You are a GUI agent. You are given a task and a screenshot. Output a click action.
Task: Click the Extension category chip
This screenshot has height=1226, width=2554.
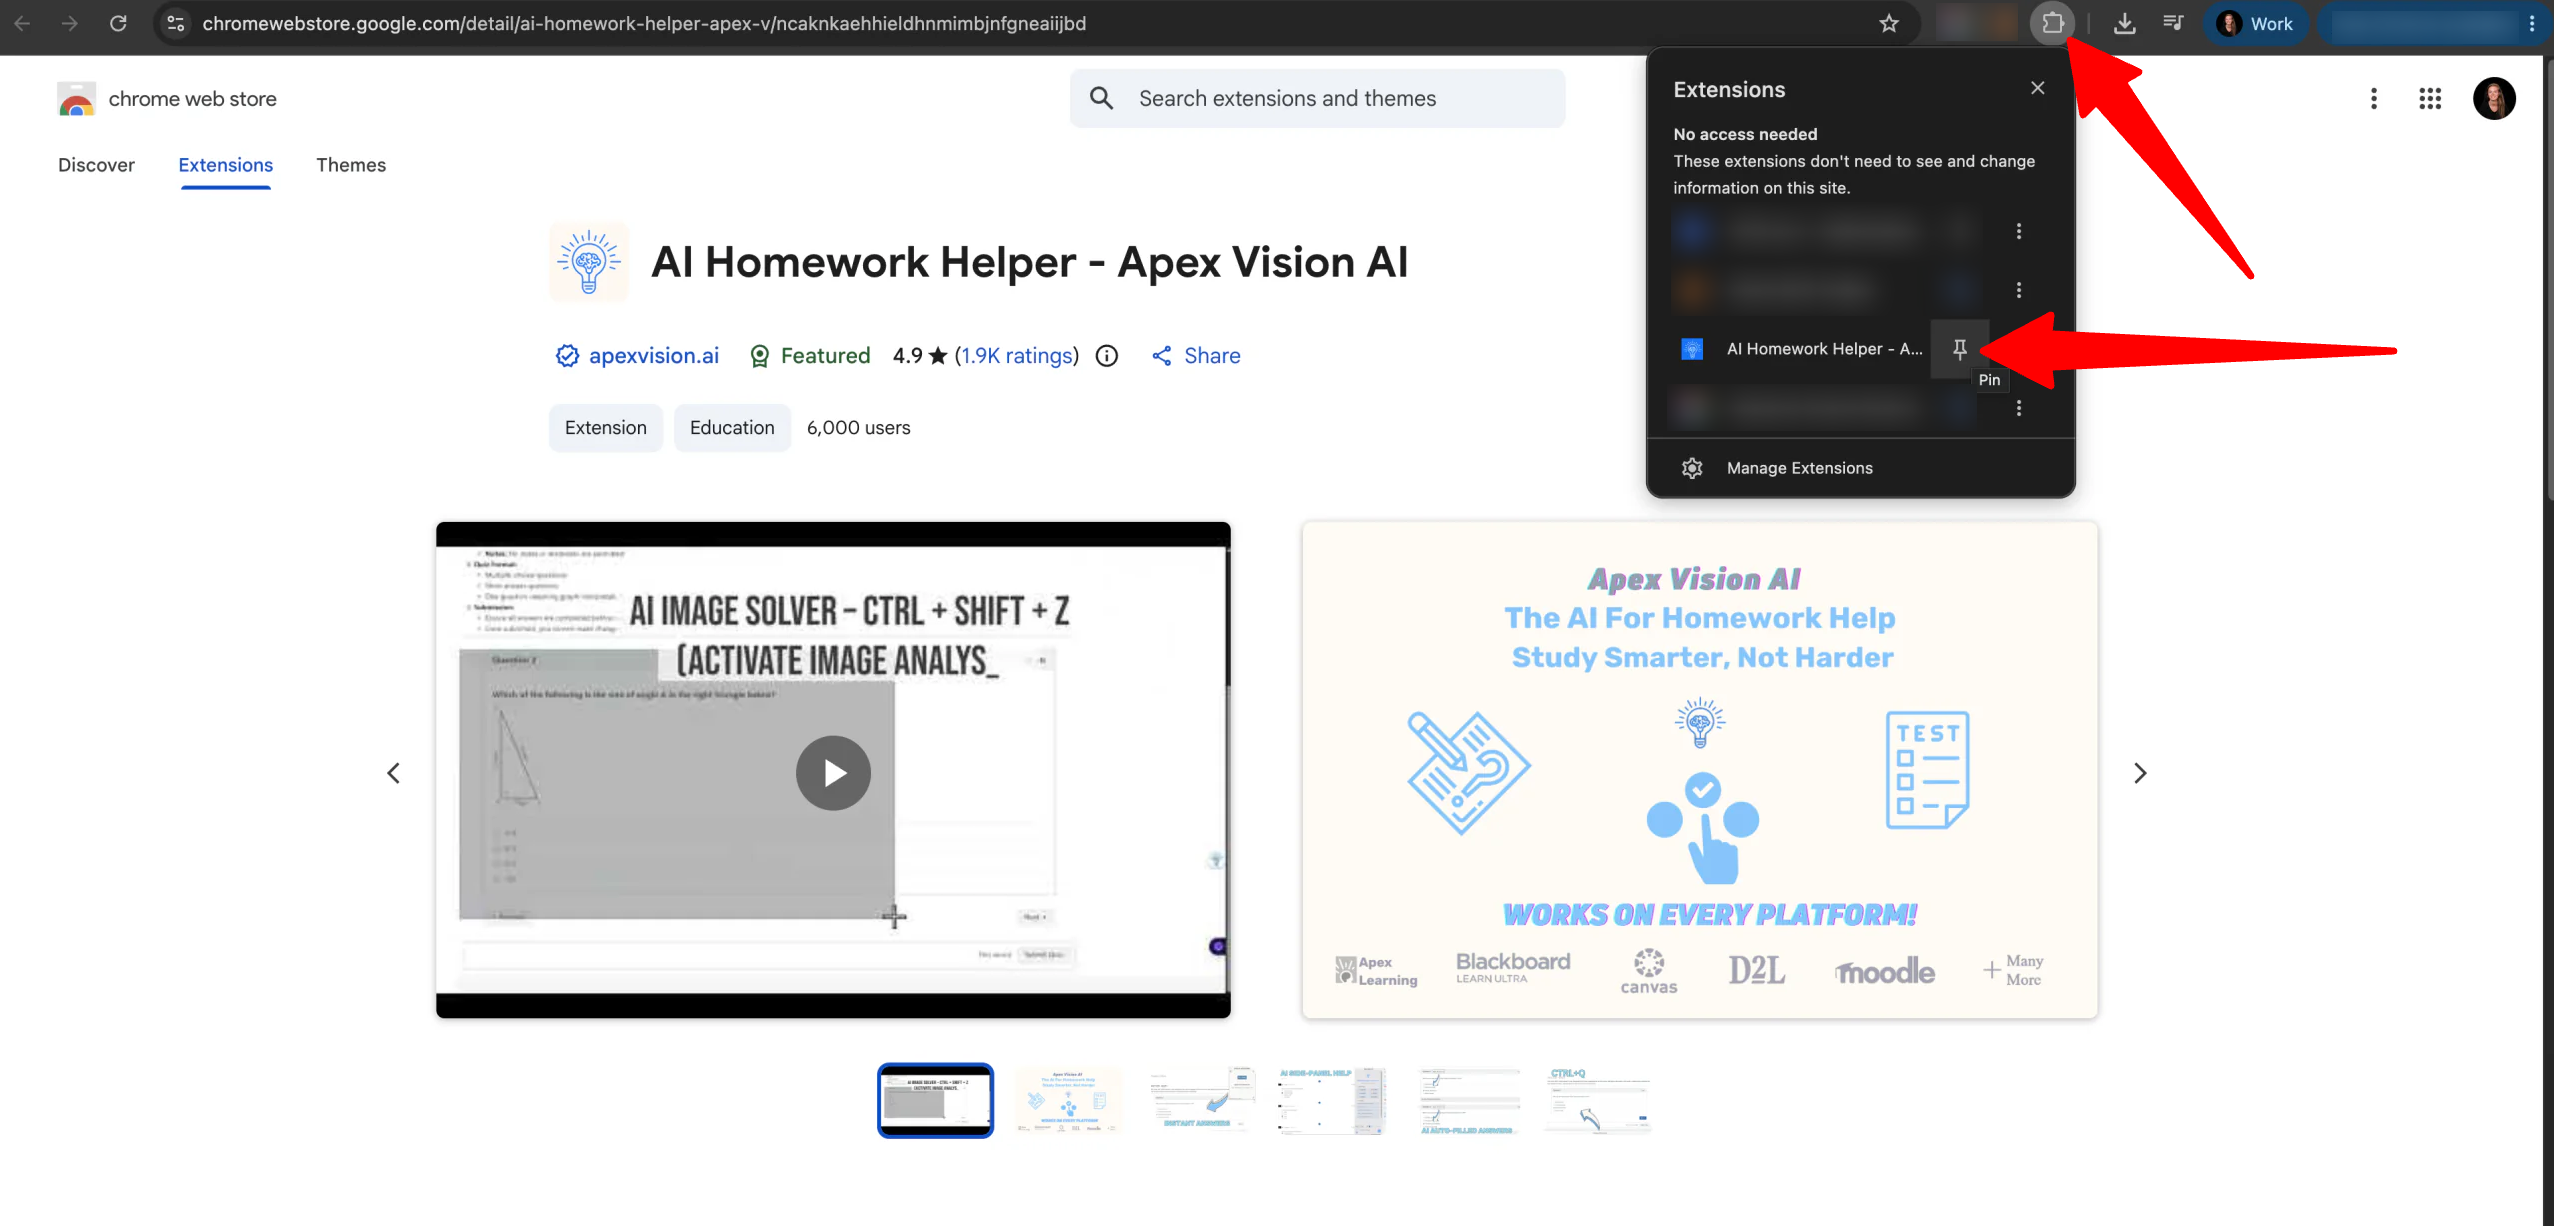click(x=605, y=427)
